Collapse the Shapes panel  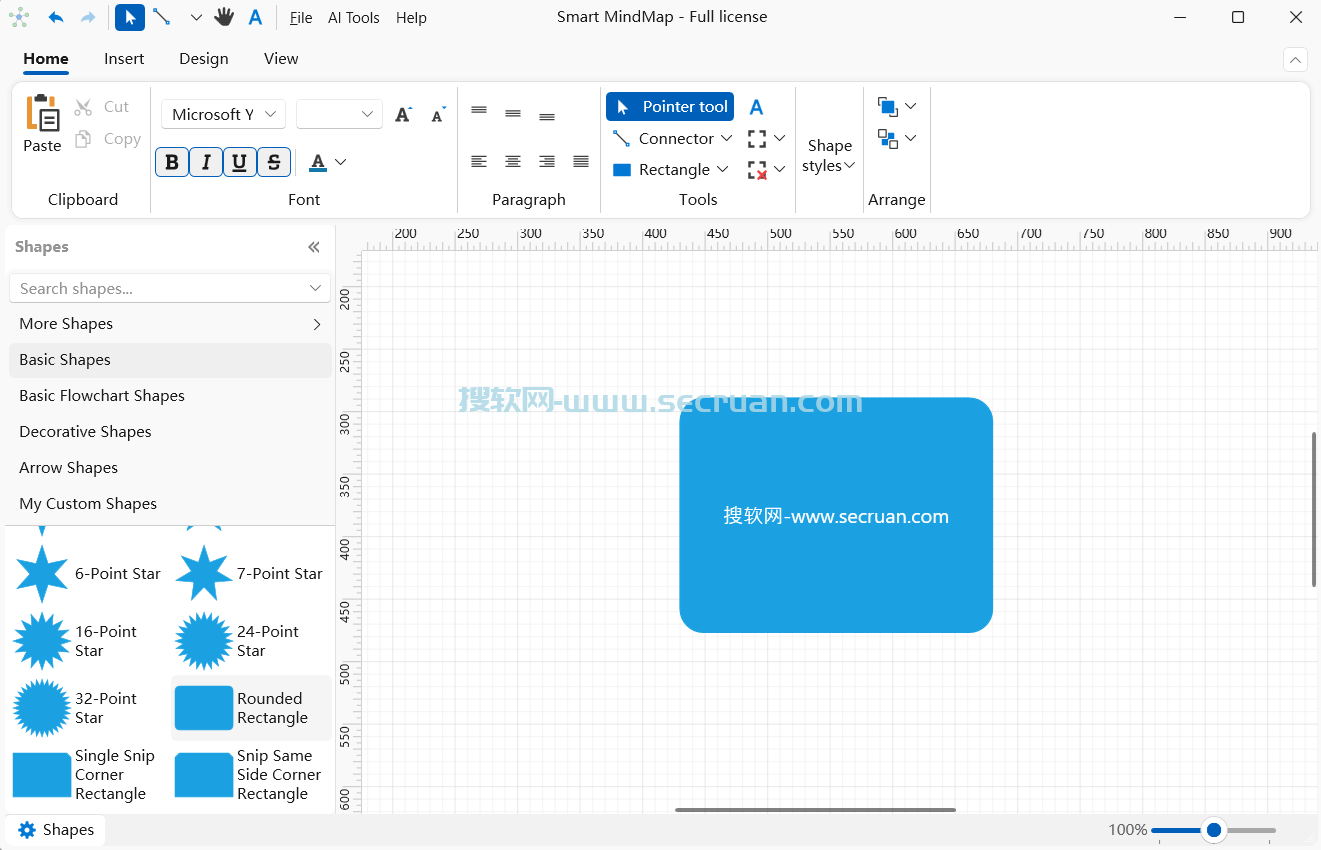(x=314, y=247)
